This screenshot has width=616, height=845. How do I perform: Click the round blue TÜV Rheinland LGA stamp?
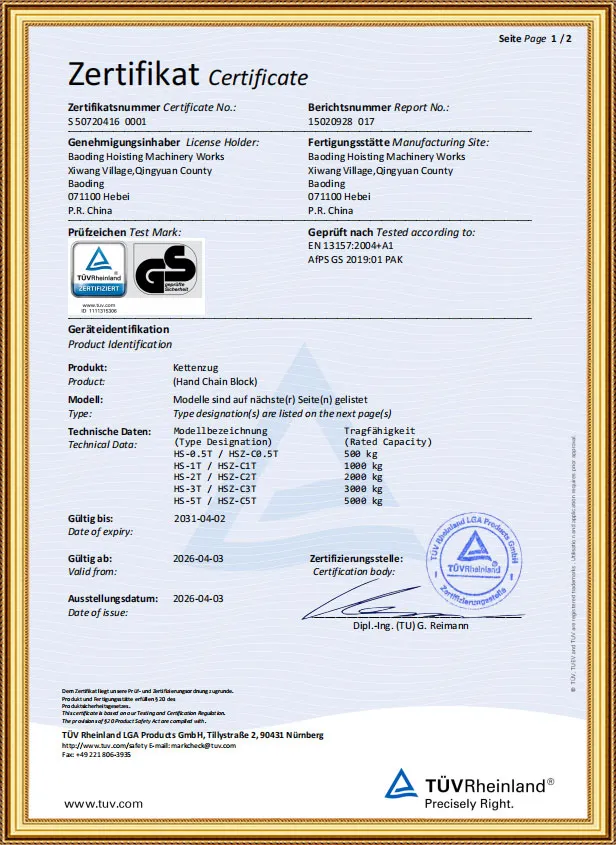point(474,561)
